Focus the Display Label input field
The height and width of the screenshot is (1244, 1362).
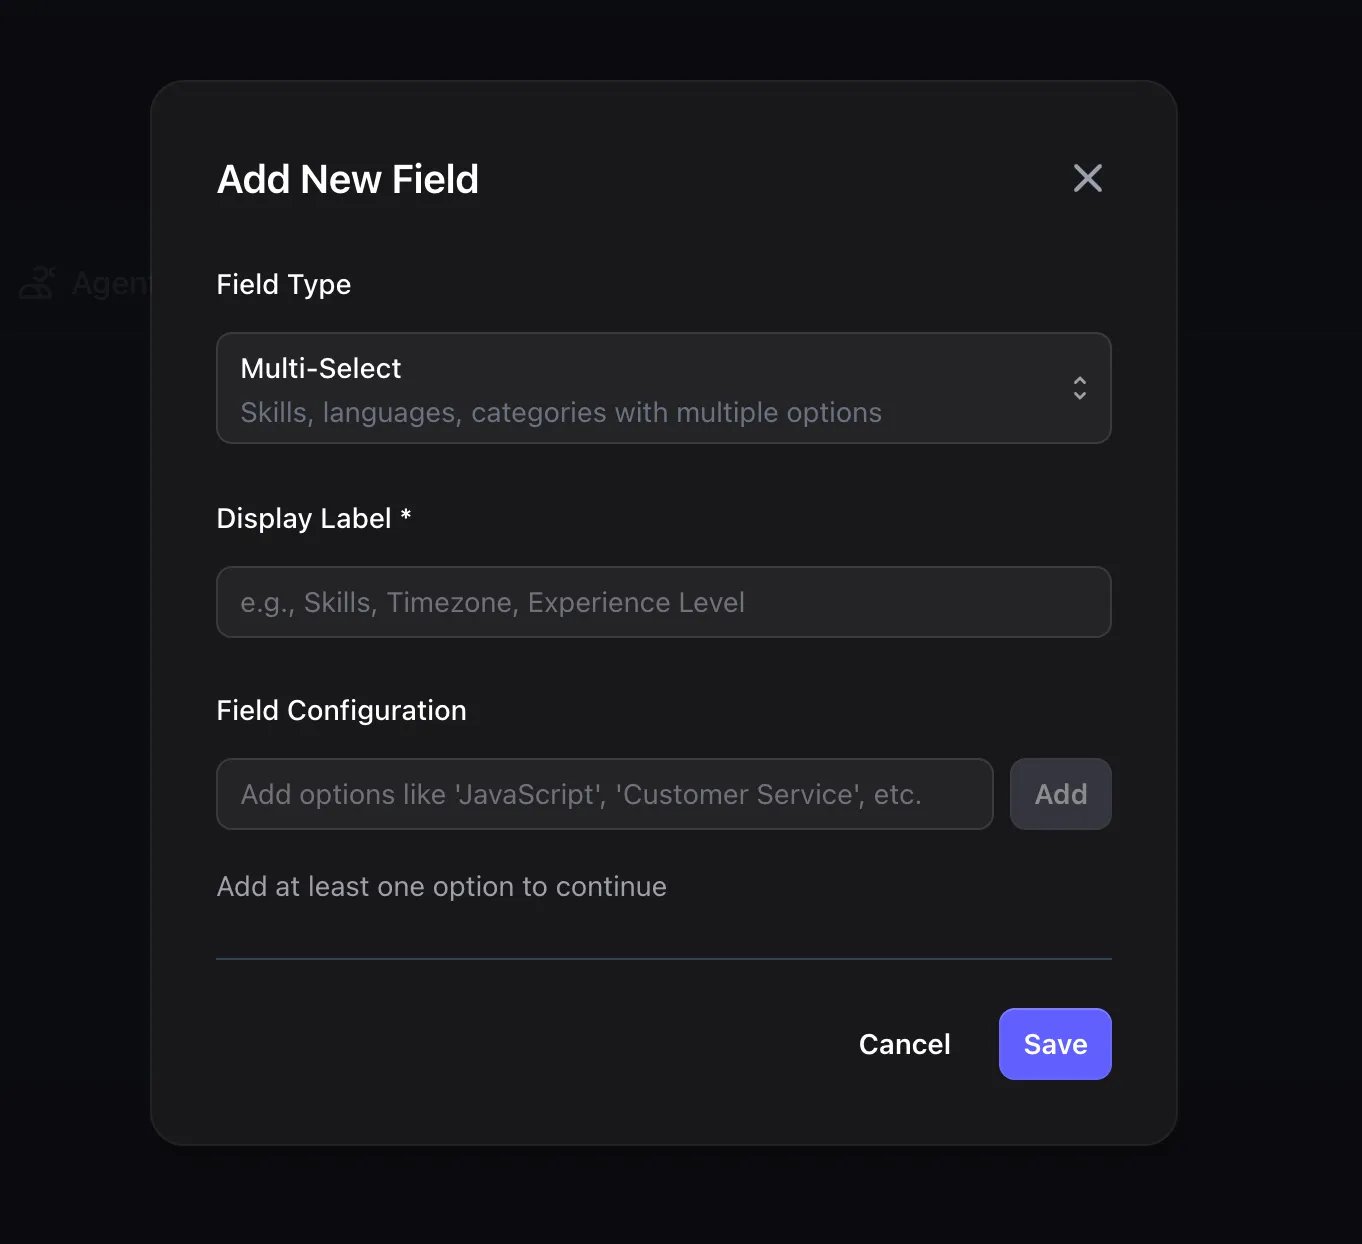coord(663,602)
